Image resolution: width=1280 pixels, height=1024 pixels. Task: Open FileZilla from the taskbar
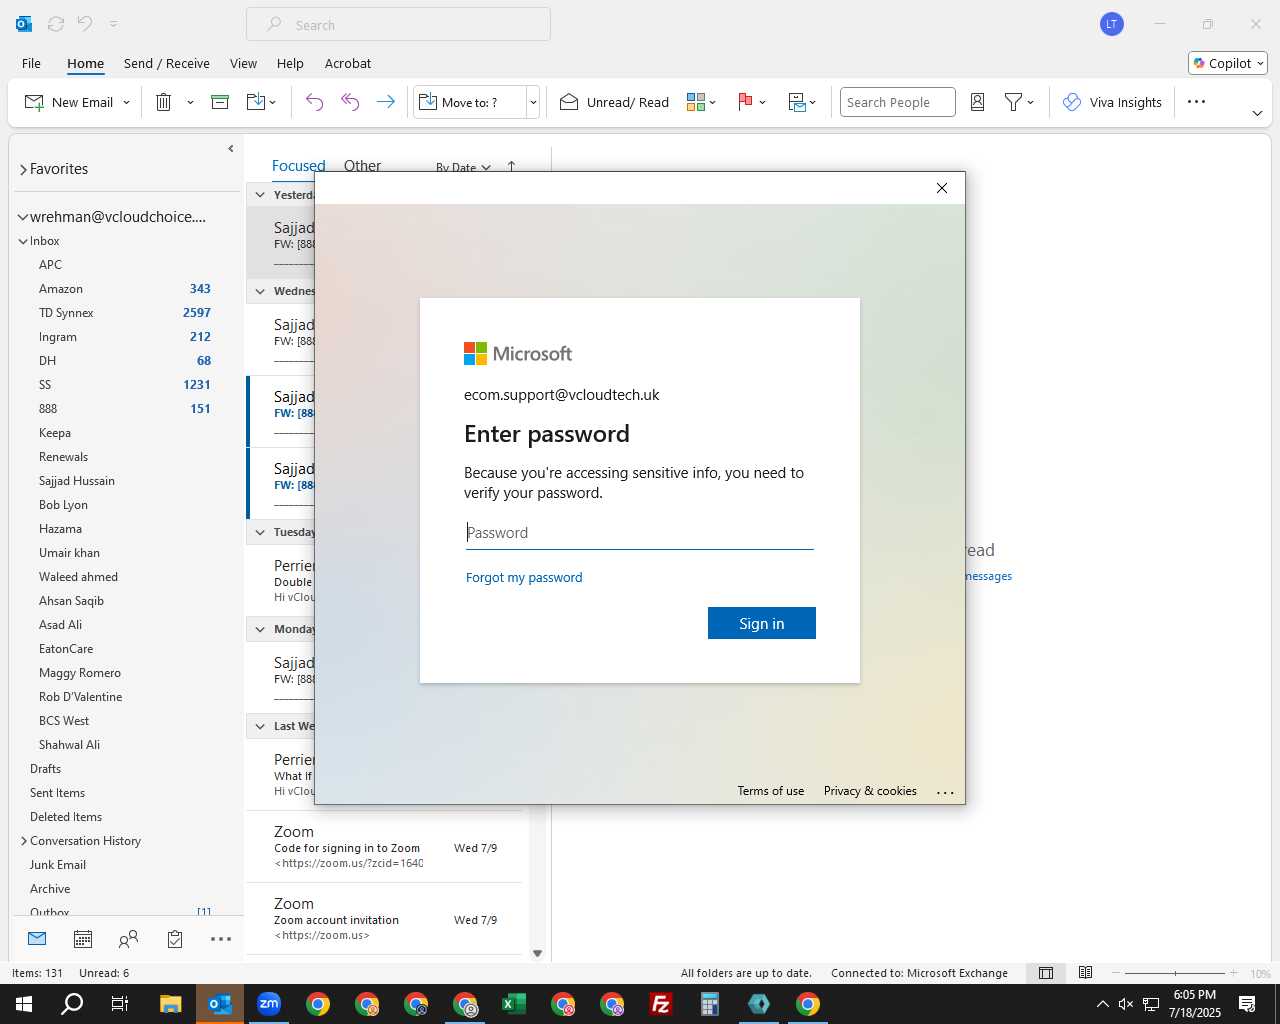coord(660,1004)
